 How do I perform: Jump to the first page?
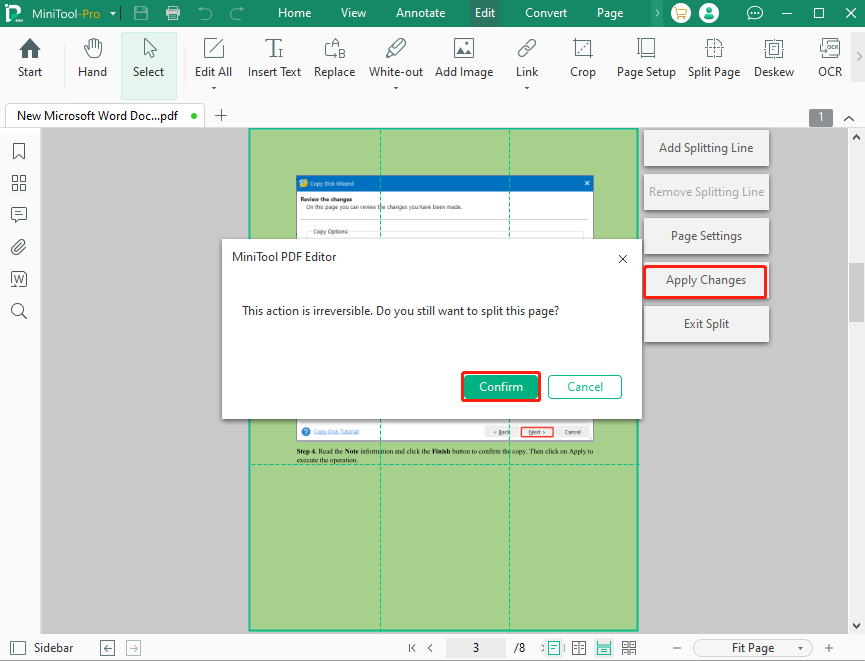[412, 648]
